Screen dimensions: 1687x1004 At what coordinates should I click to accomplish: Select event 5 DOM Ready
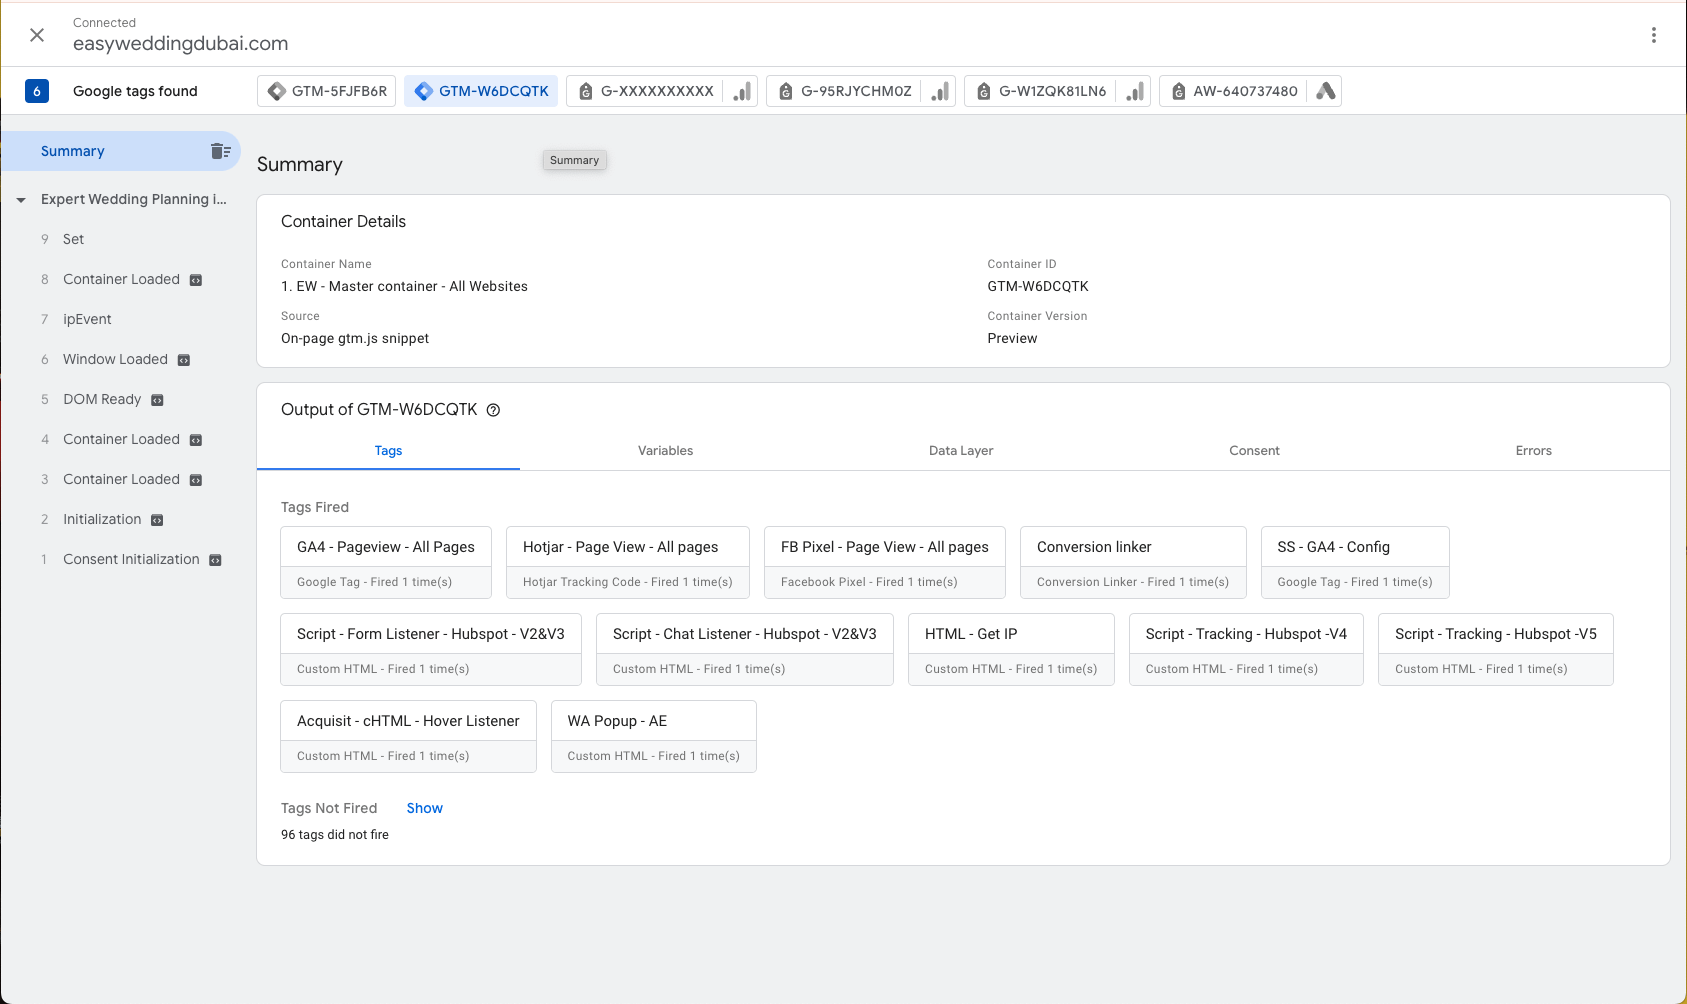pos(120,399)
